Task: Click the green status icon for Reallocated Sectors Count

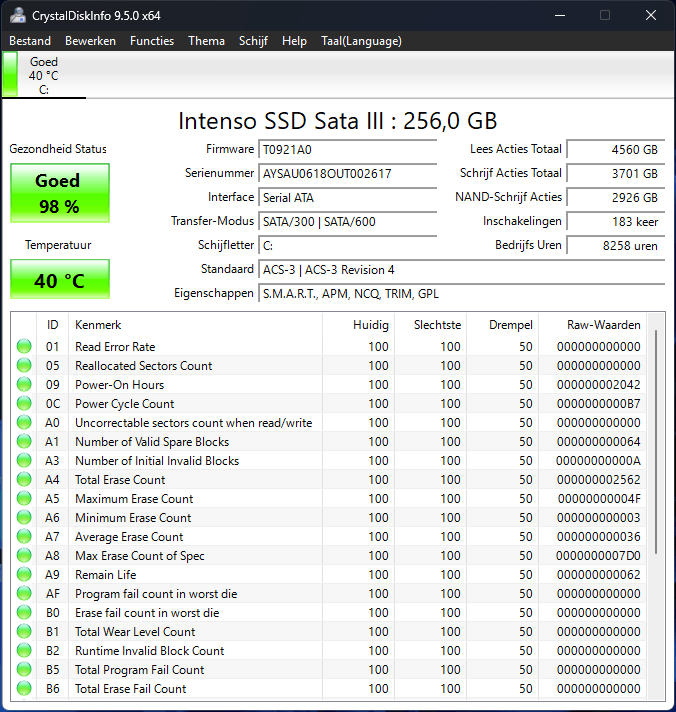Action: coord(24,366)
